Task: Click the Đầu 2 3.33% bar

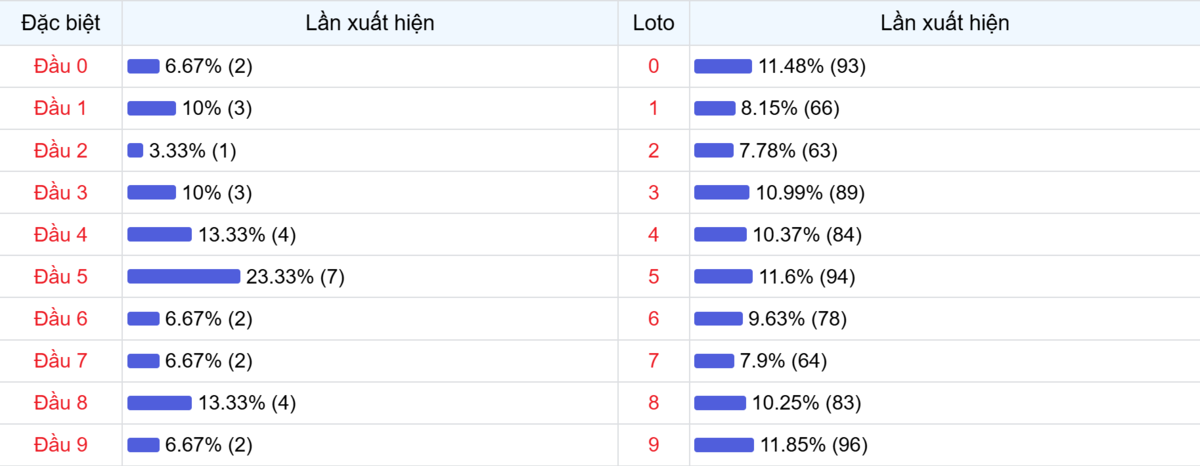Action: (135, 151)
